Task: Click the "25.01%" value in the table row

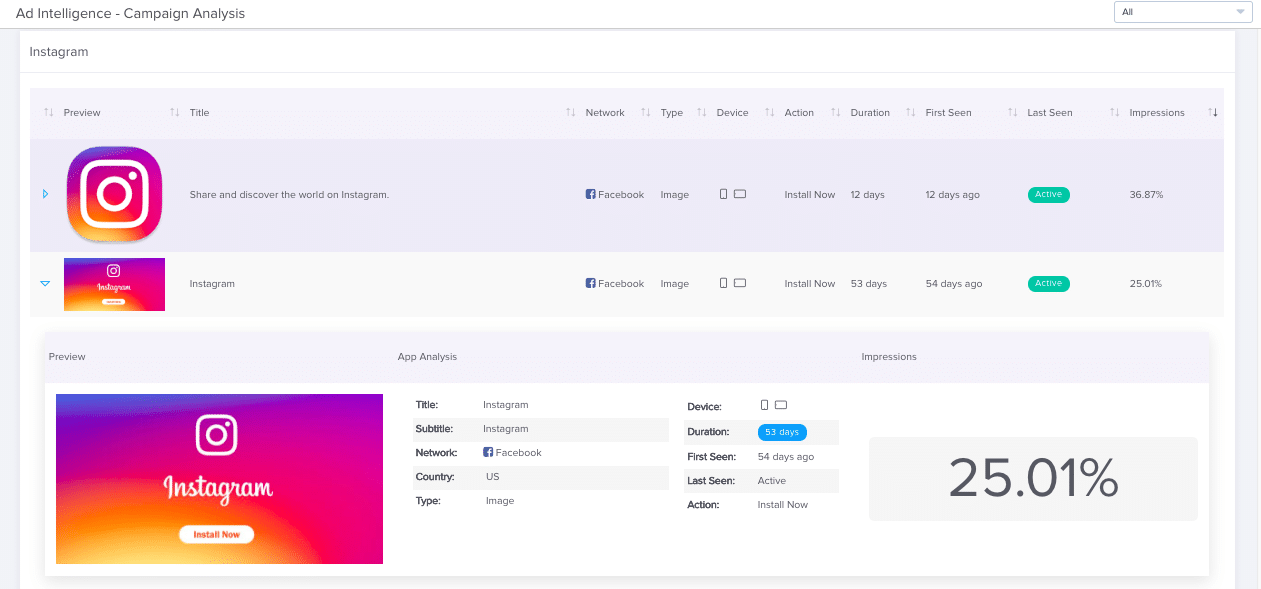Action: click(1146, 284)
